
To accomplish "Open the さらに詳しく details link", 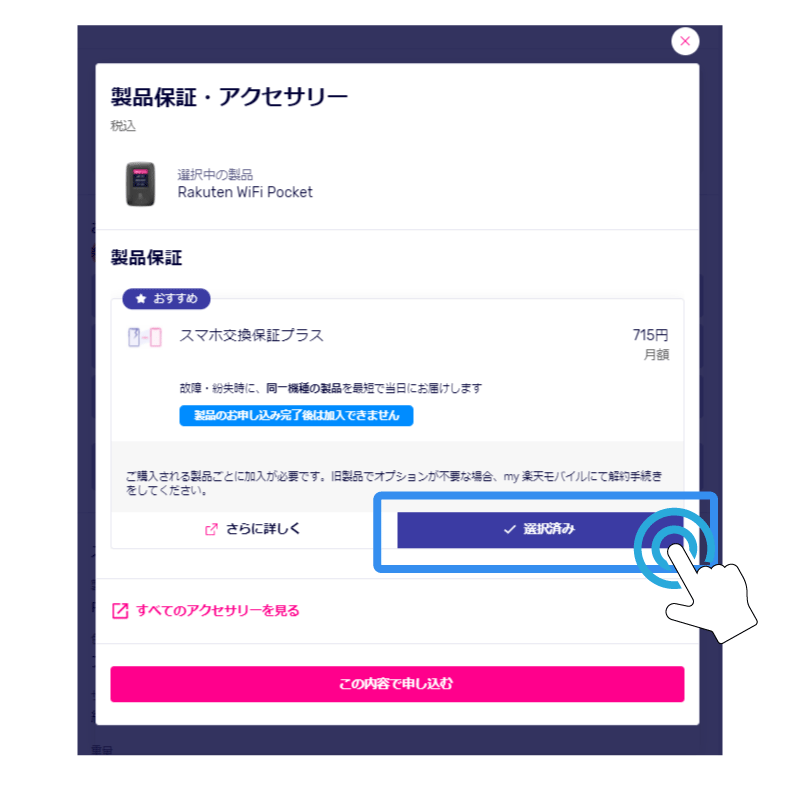I will click(x=253, y=529).
